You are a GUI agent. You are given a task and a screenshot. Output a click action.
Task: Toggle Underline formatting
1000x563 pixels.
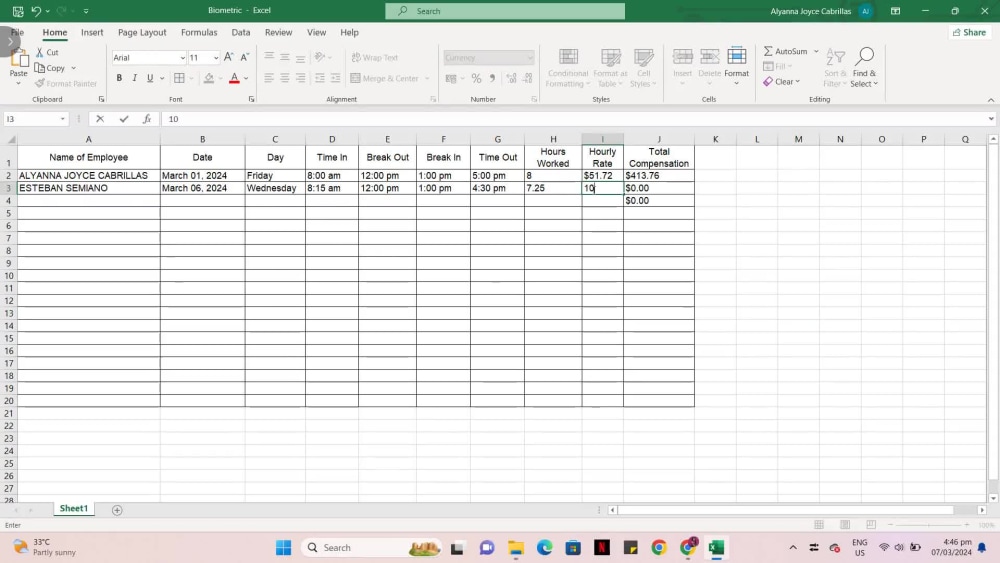tap(150, 78)
